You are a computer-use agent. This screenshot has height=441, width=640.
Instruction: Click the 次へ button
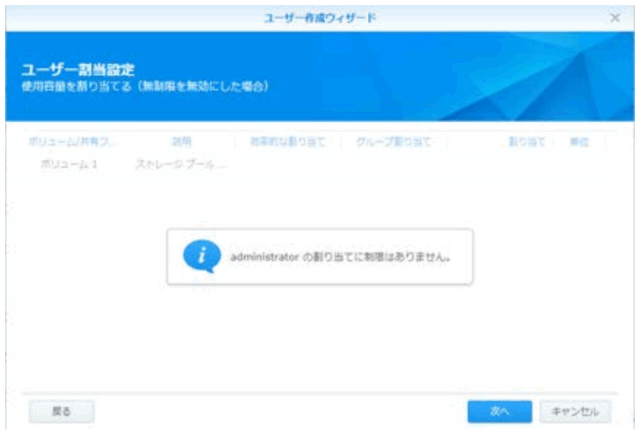[500, 411]
